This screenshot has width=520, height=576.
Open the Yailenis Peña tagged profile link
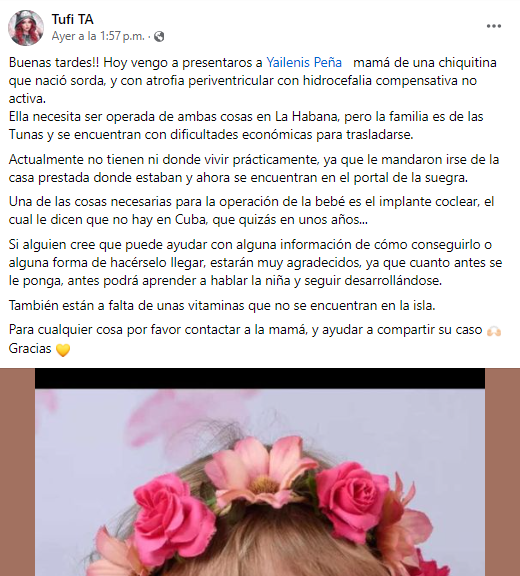click(304, 62)
